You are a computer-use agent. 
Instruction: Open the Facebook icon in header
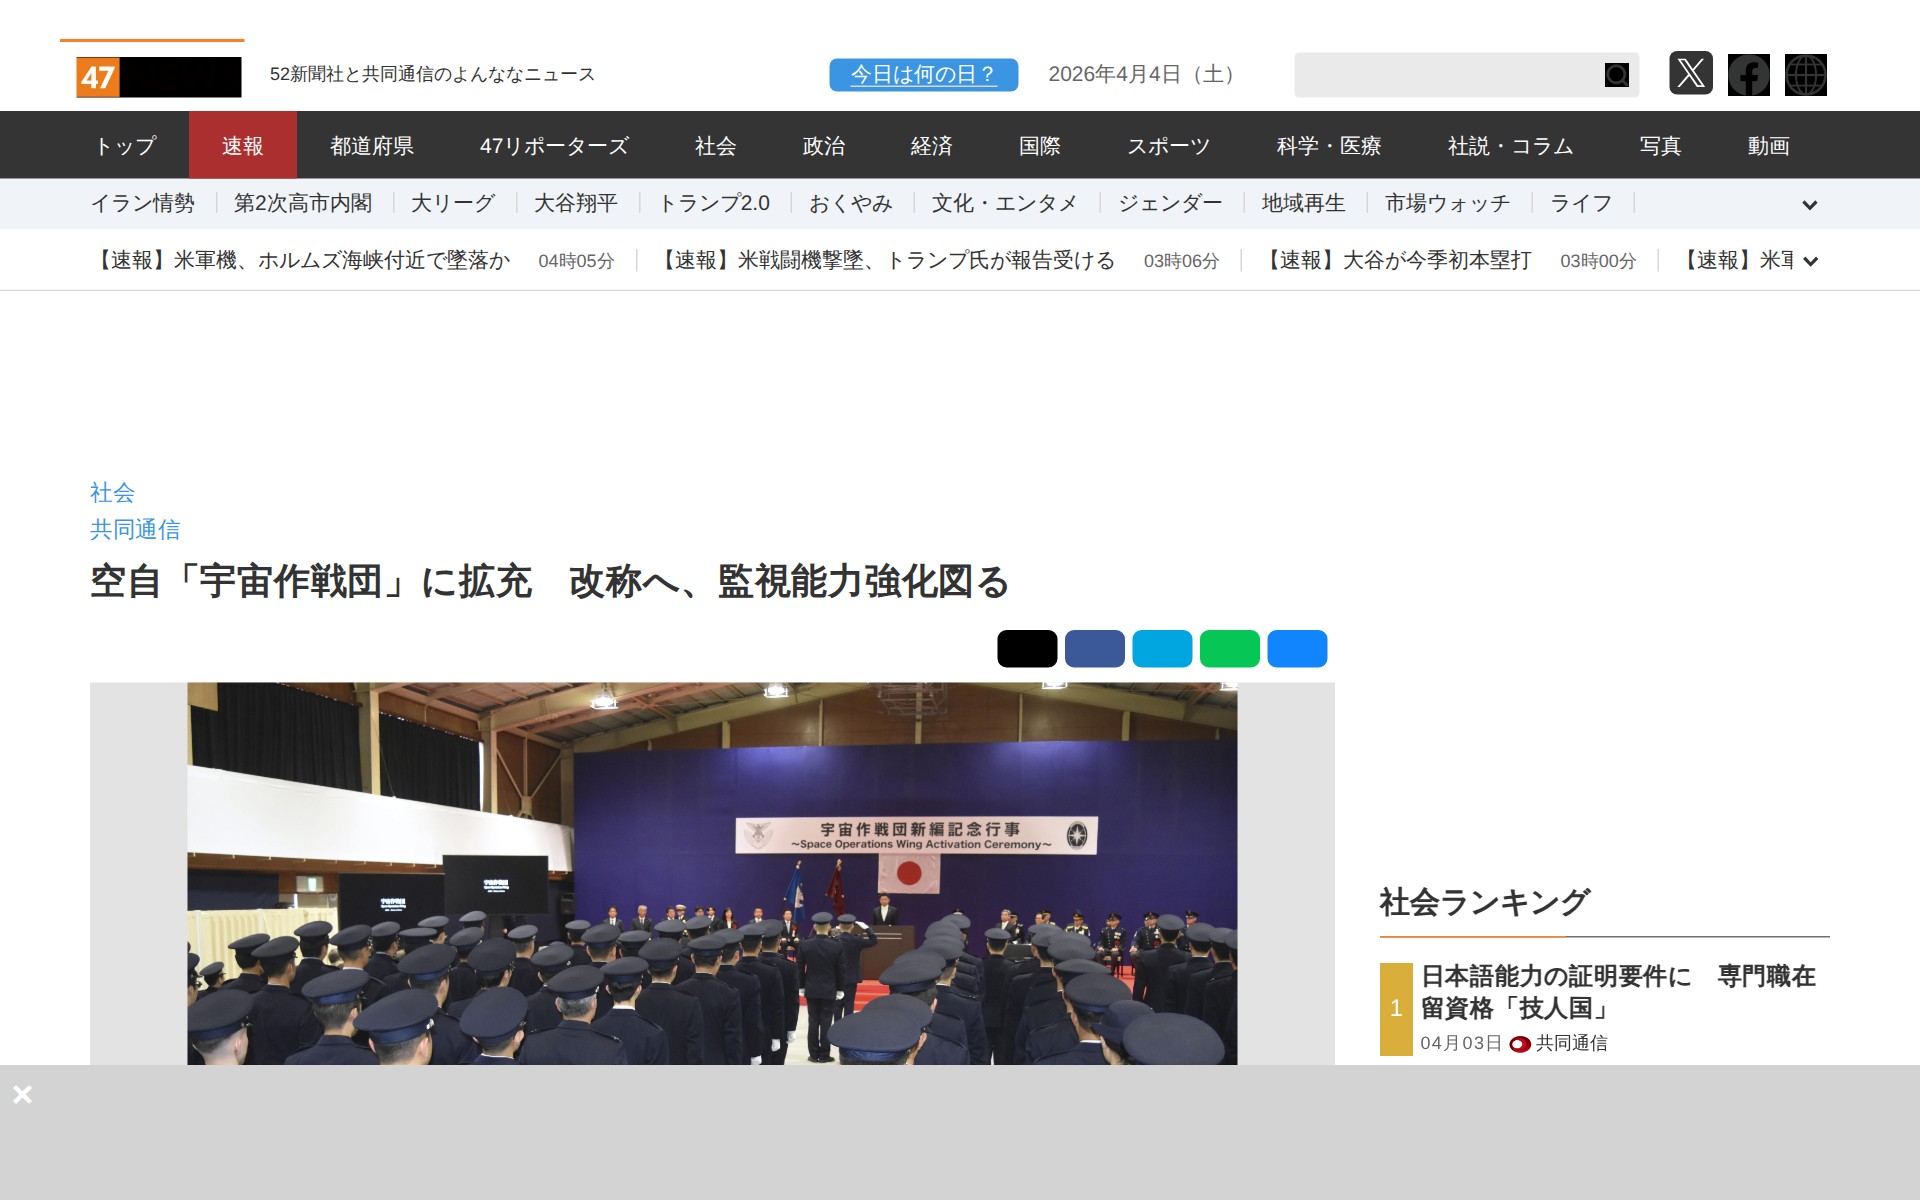(1748, 74)
